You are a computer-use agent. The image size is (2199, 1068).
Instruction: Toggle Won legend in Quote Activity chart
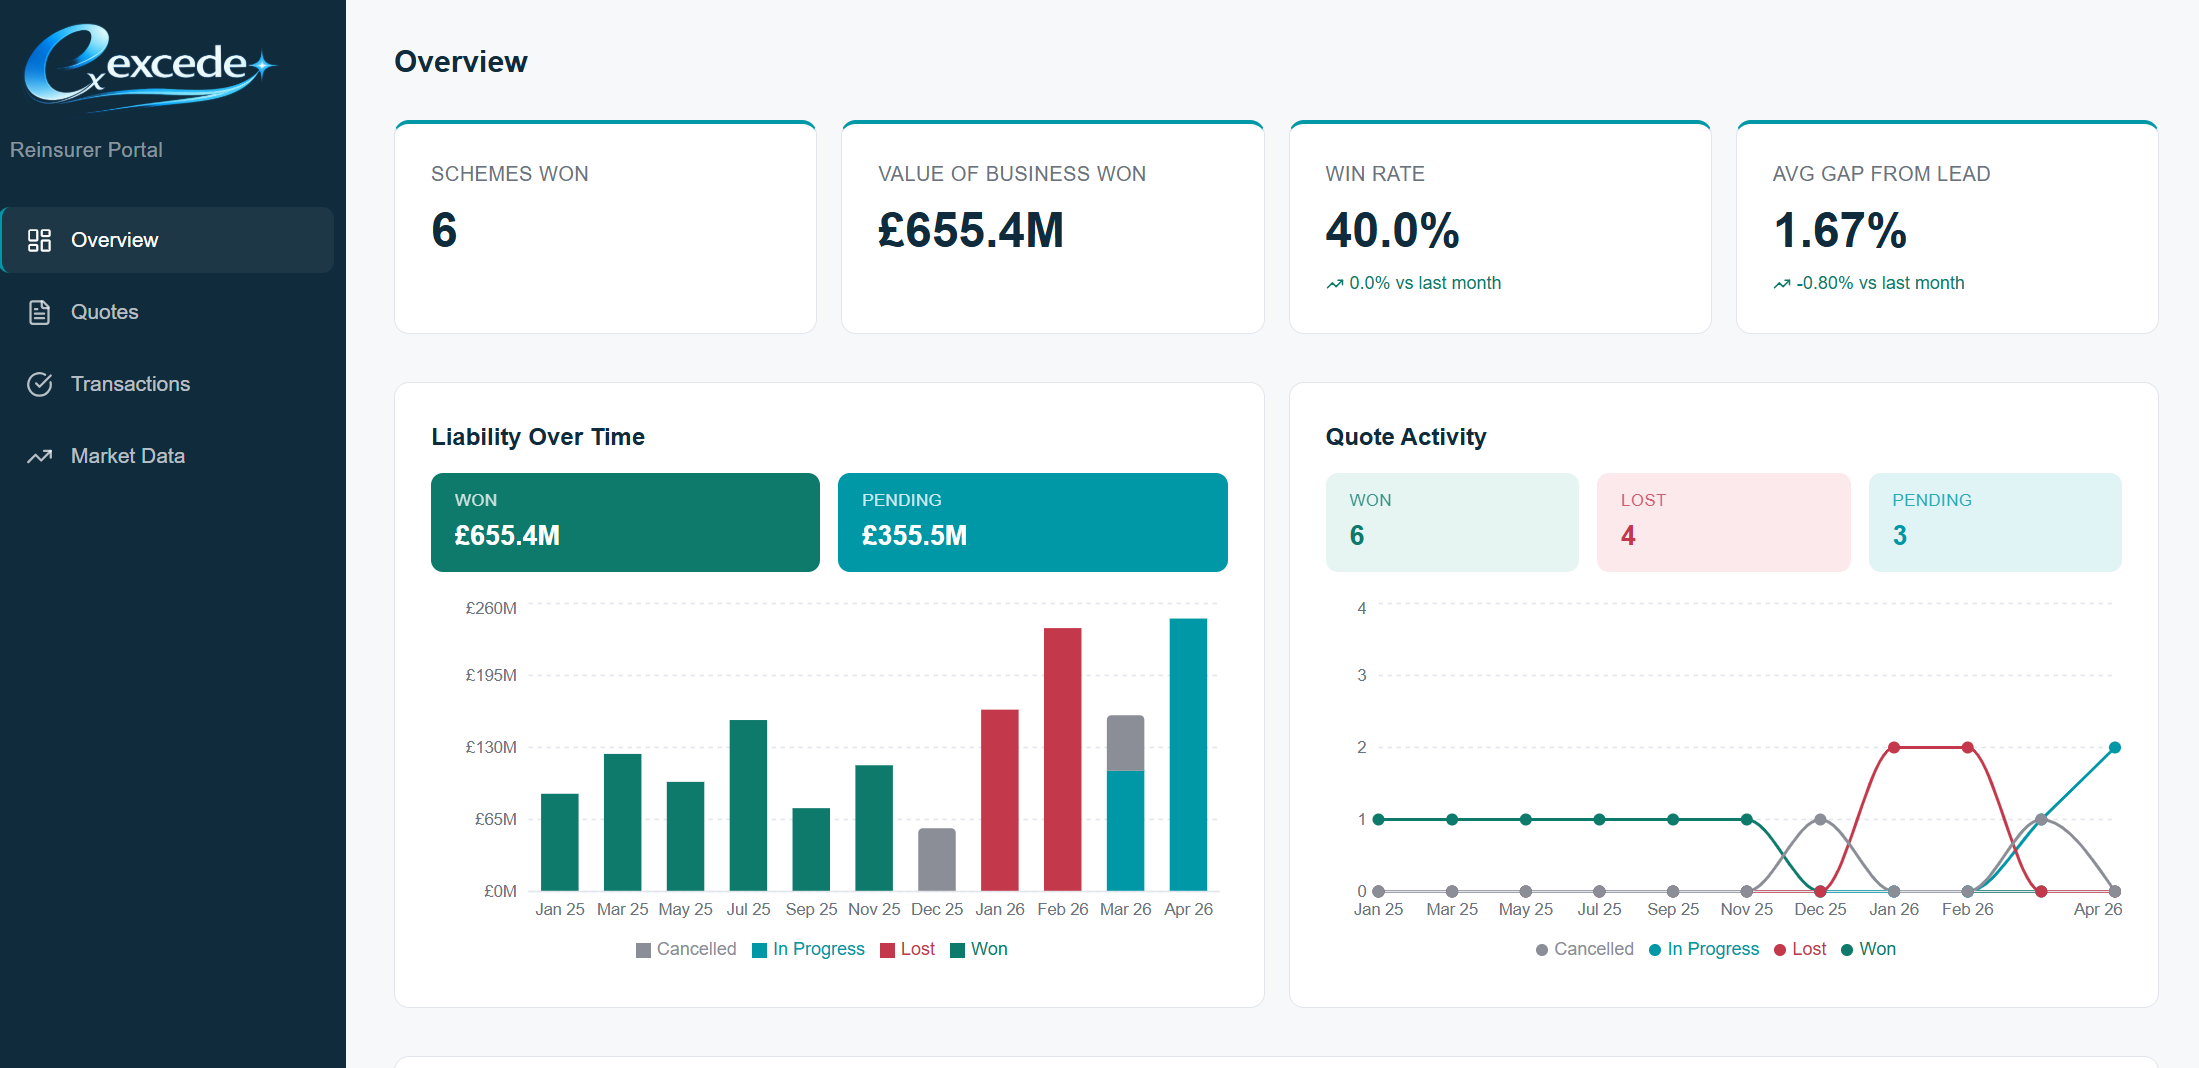[x=1868, y=949]
